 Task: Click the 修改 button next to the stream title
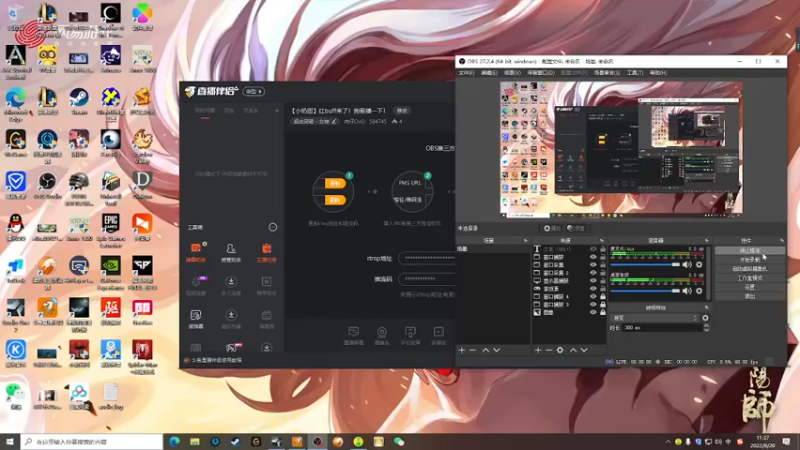coord(402,111)
